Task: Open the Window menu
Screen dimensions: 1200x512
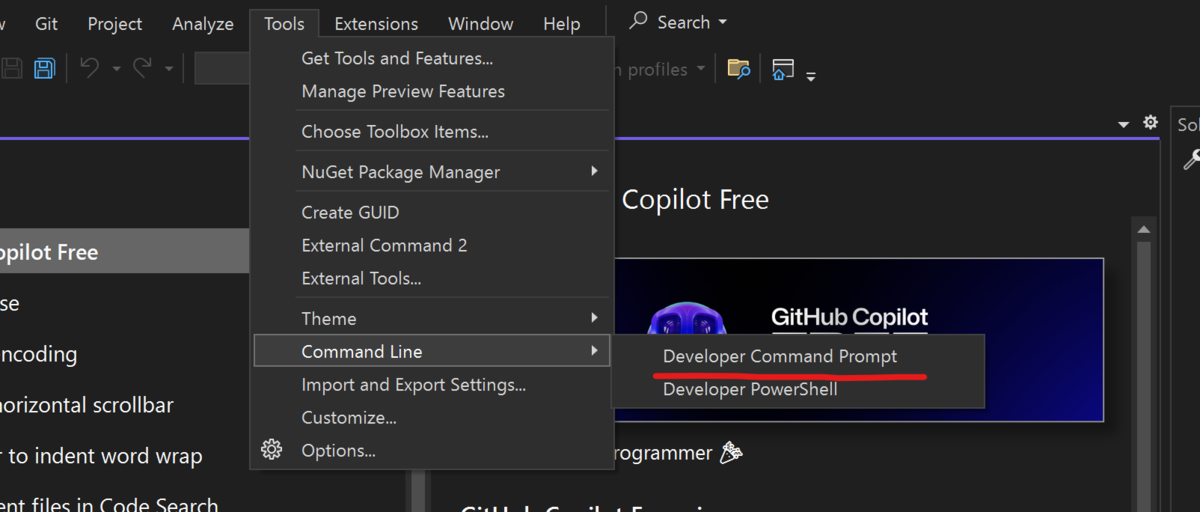Action: [481, 23]
